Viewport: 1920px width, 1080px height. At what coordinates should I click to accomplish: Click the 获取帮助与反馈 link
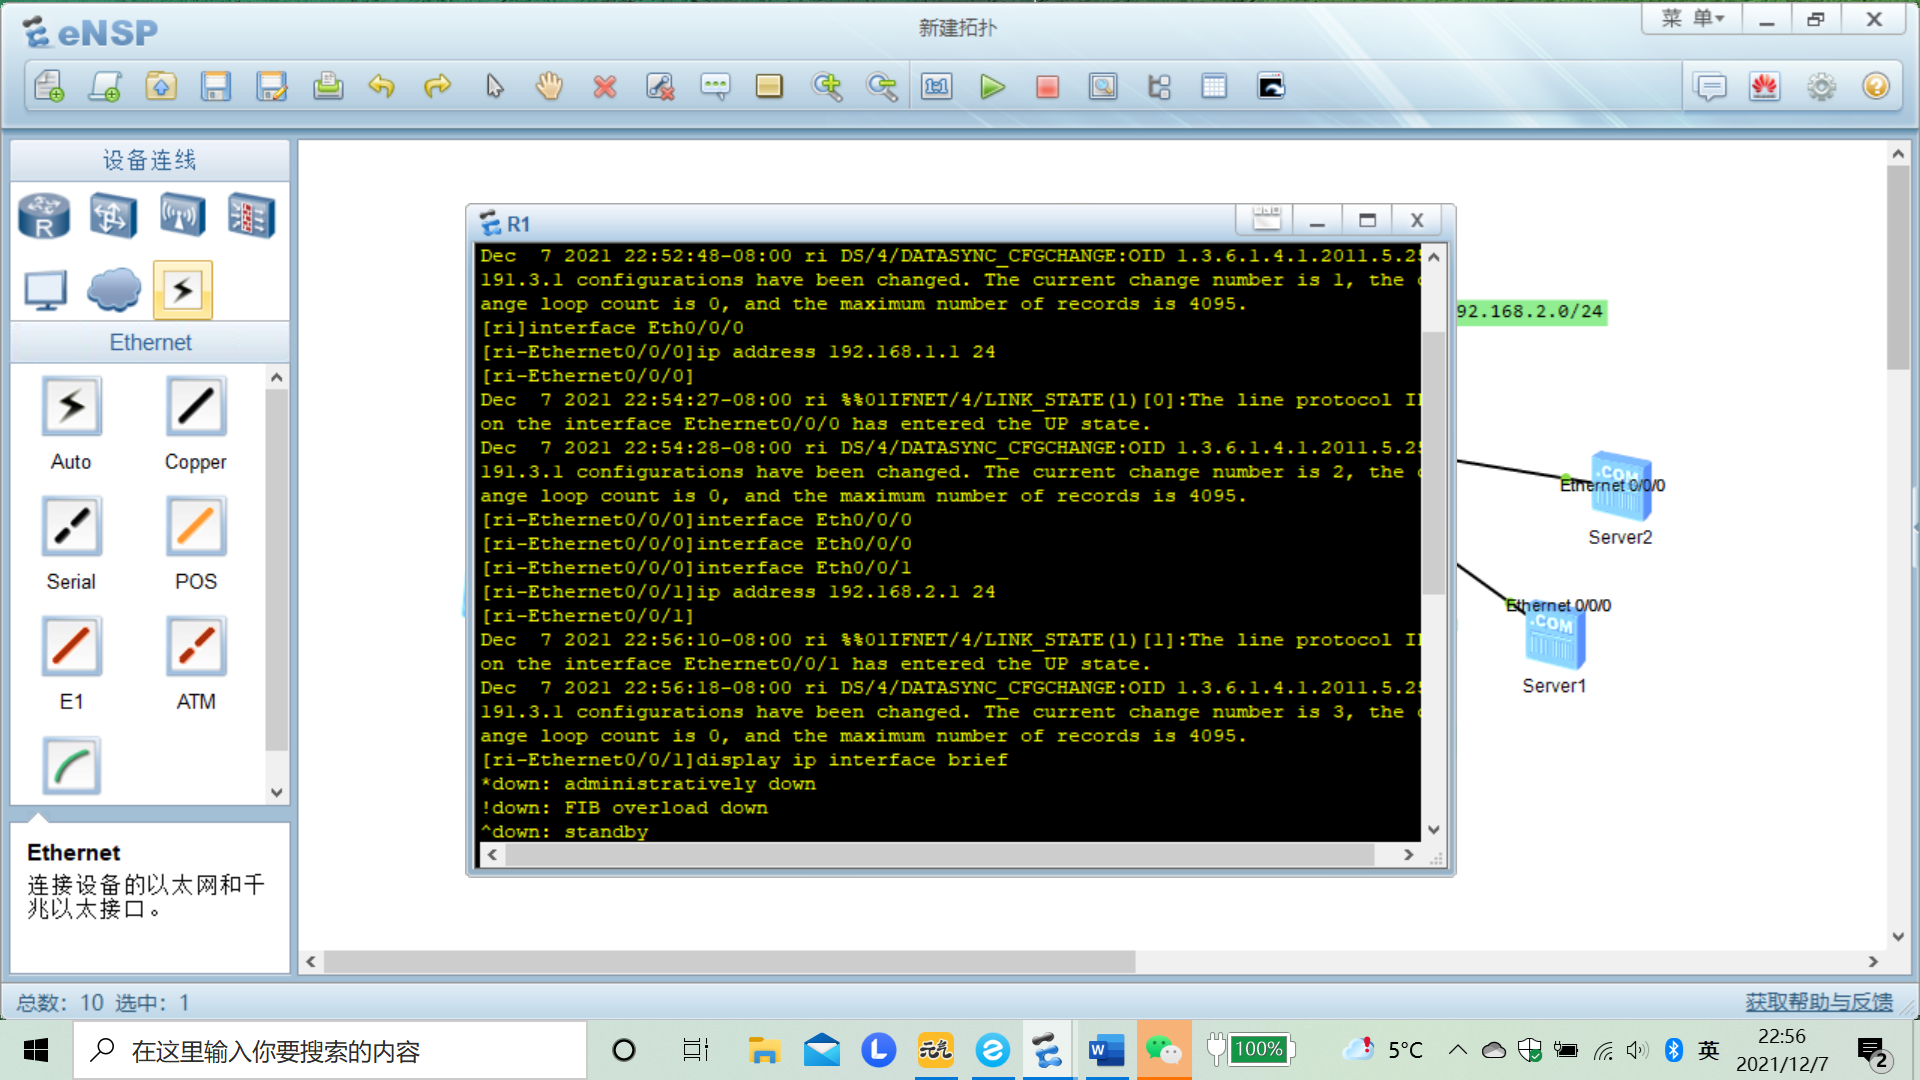1818,1002
